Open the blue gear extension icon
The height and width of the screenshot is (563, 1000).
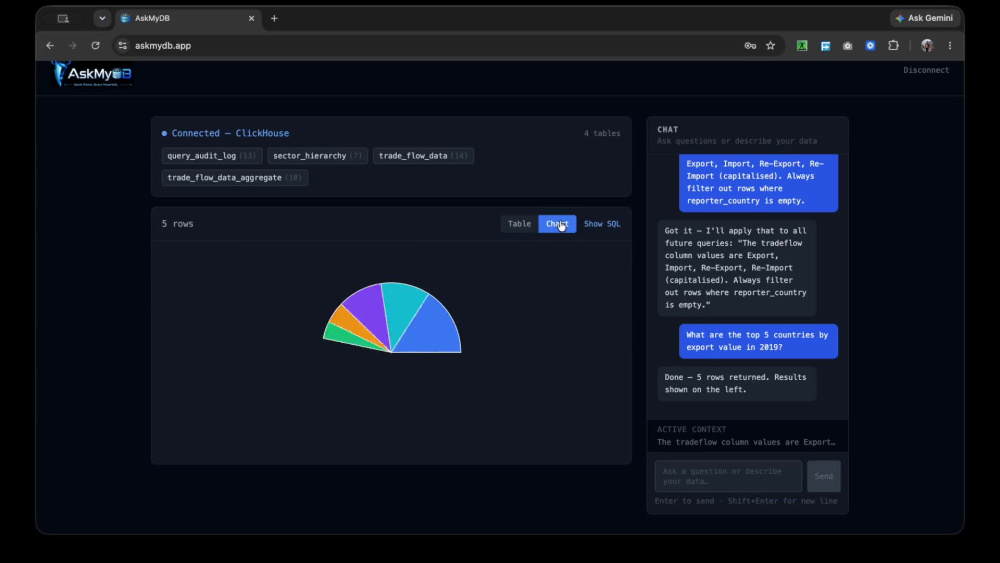tap(871, 45)
